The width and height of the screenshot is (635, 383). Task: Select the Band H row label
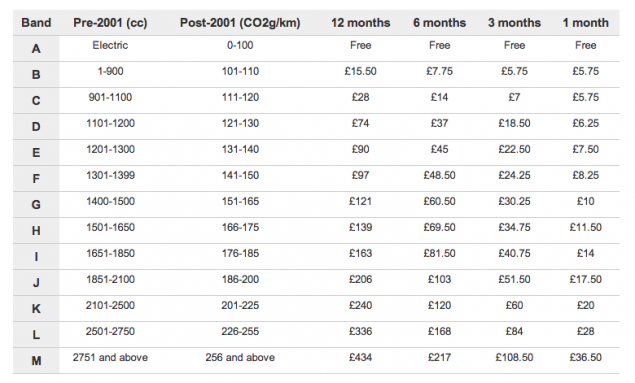tap(36, 230)
